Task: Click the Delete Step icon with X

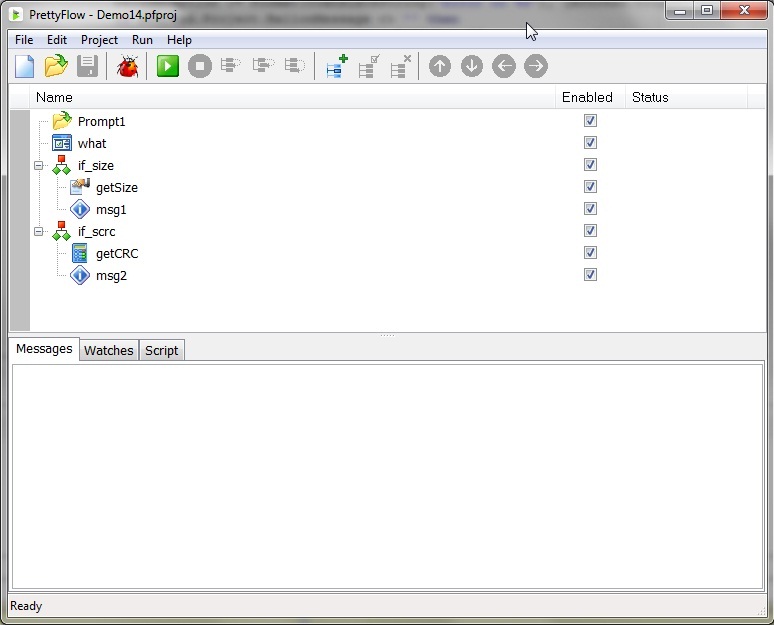Action: click(400, 66)
